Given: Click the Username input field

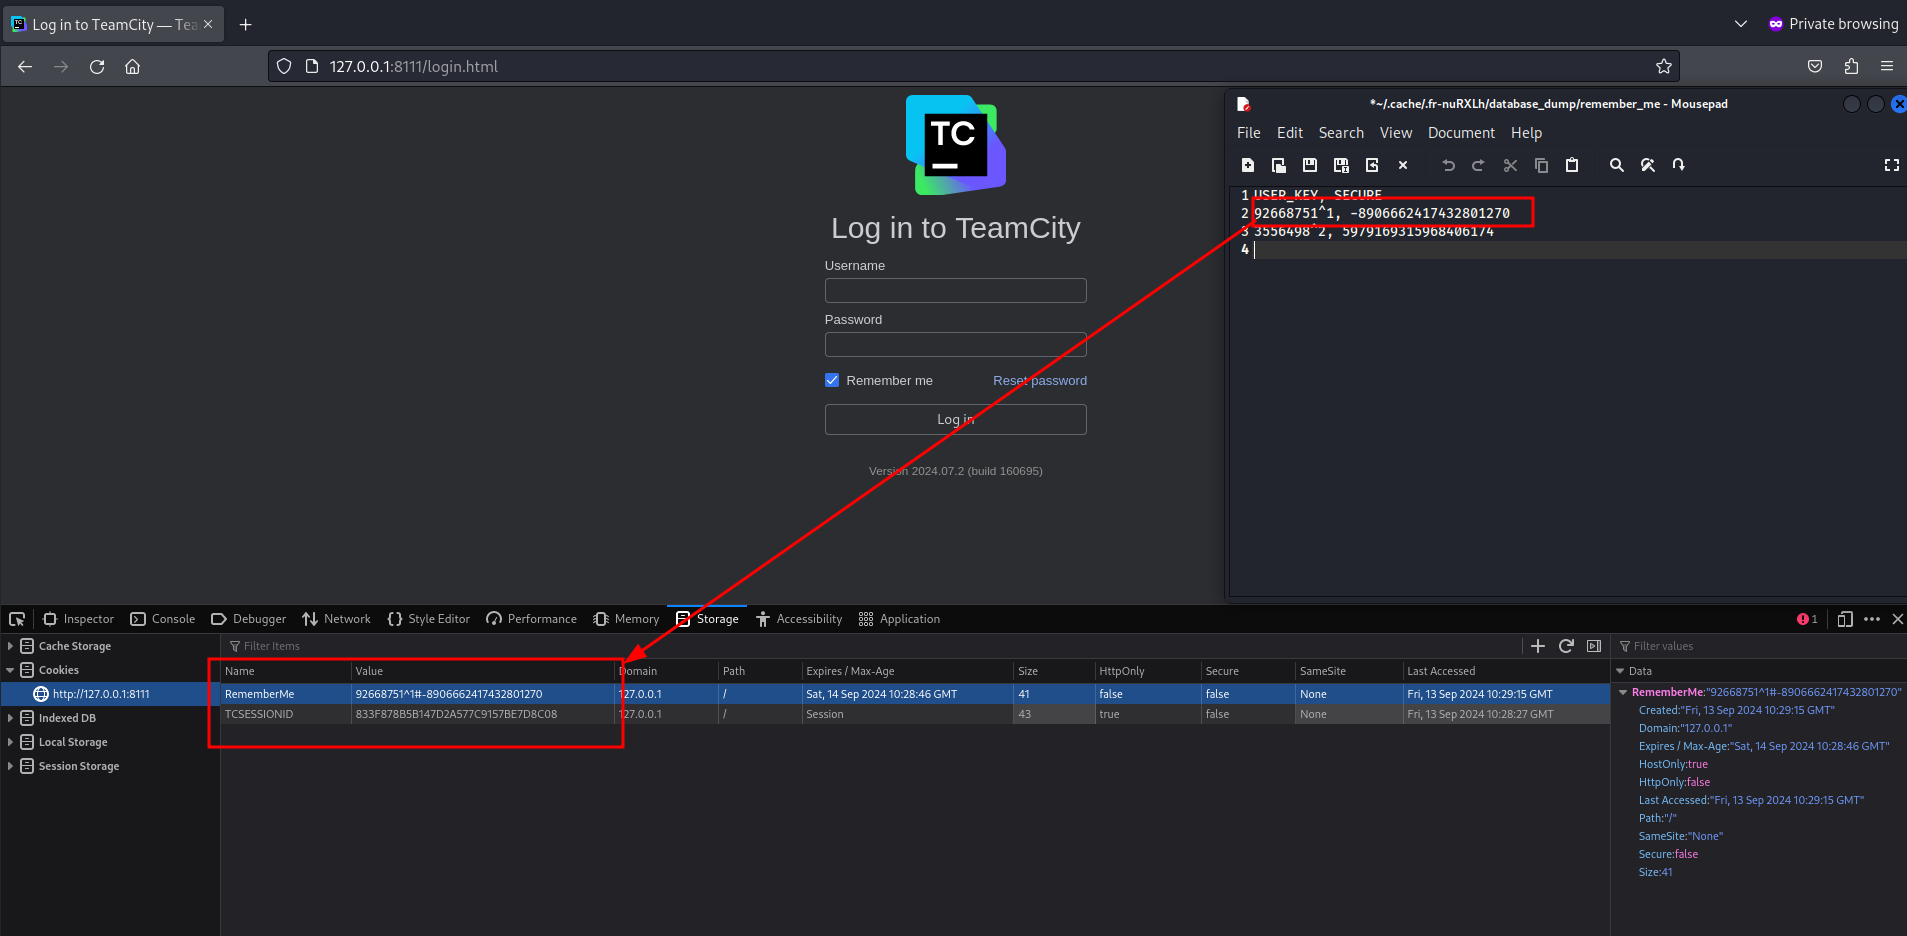Looking at the screenshot, I should point(956,290).
